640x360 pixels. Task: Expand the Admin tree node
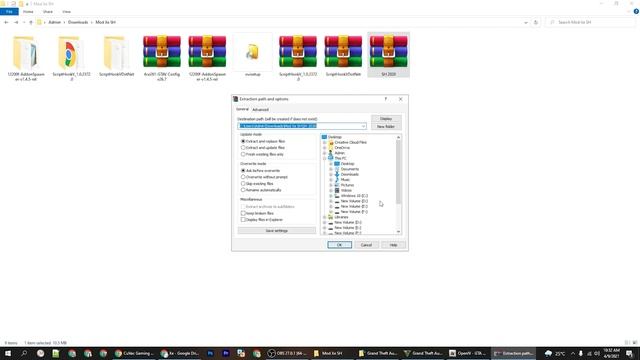325,153
